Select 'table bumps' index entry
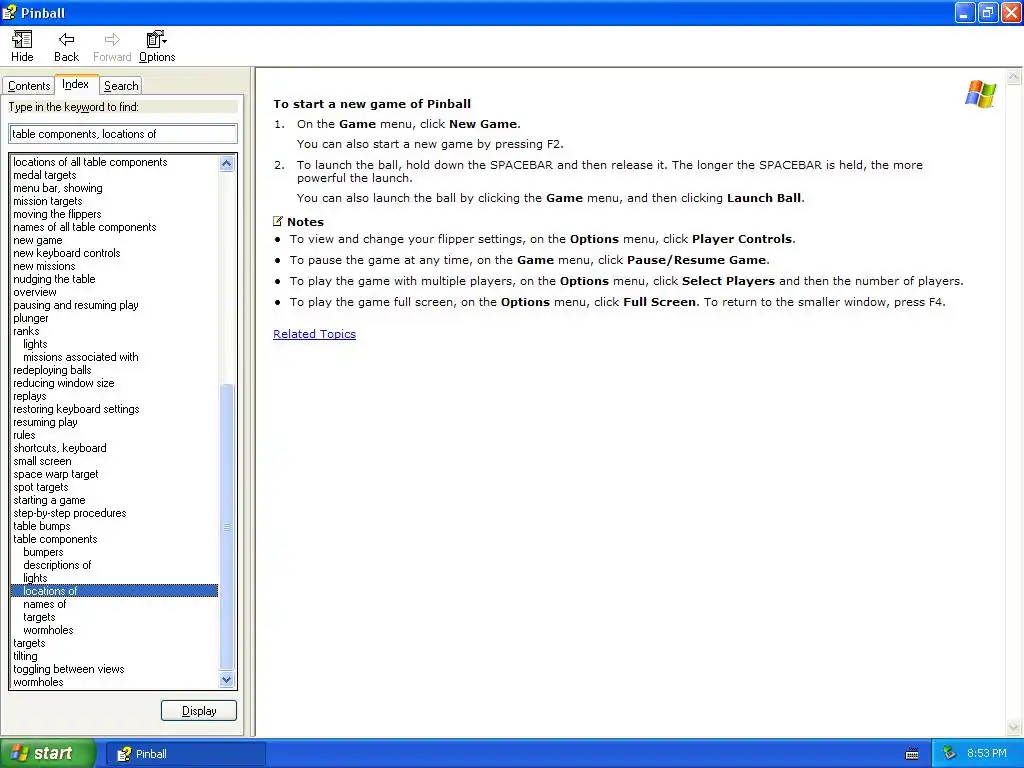 click(41, 526)
